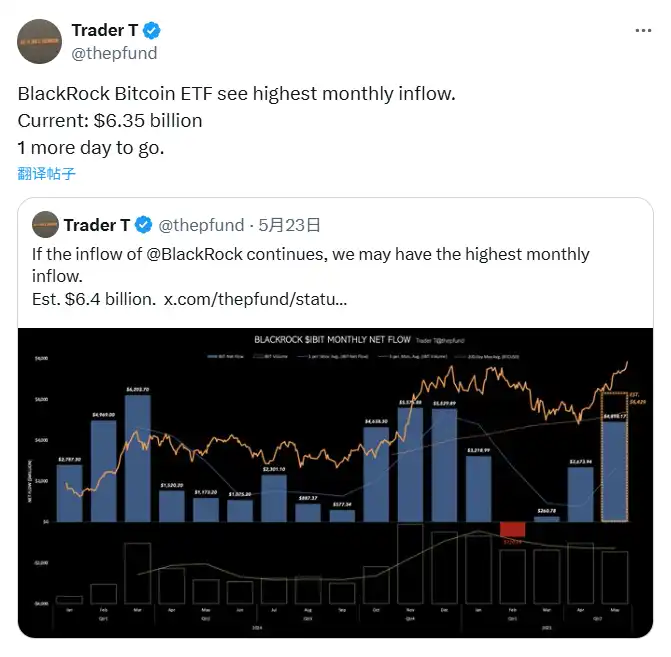The height and width of the screenshot is (657, 671).
Task: Click the verified badge in the quoted post
Action: tap(144, 225)
